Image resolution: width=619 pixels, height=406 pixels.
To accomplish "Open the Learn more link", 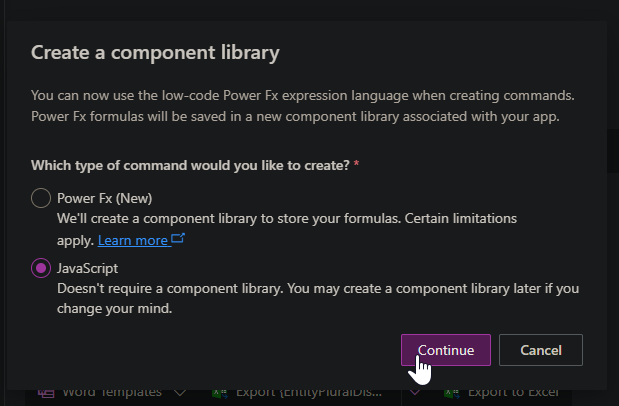I will click(x=133, y=240).
